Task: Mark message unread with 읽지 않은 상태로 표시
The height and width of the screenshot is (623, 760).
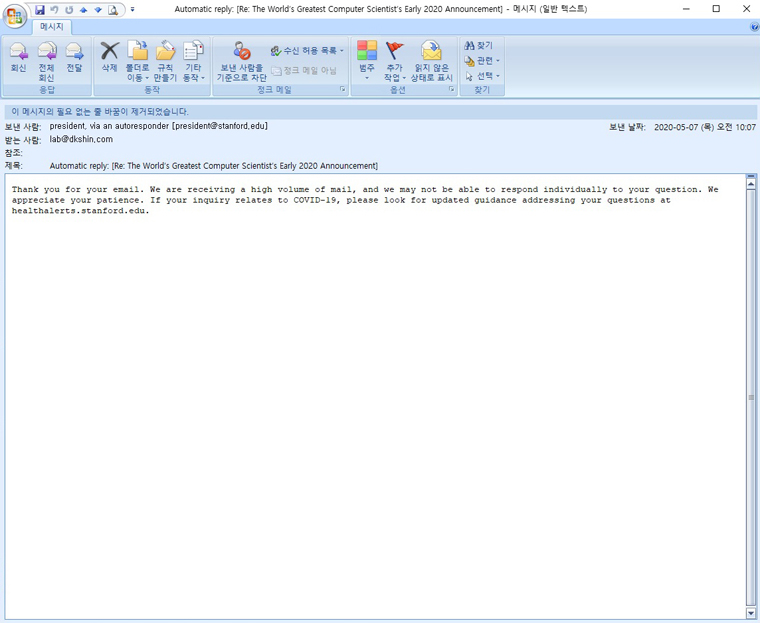Action: pos(431,62)
